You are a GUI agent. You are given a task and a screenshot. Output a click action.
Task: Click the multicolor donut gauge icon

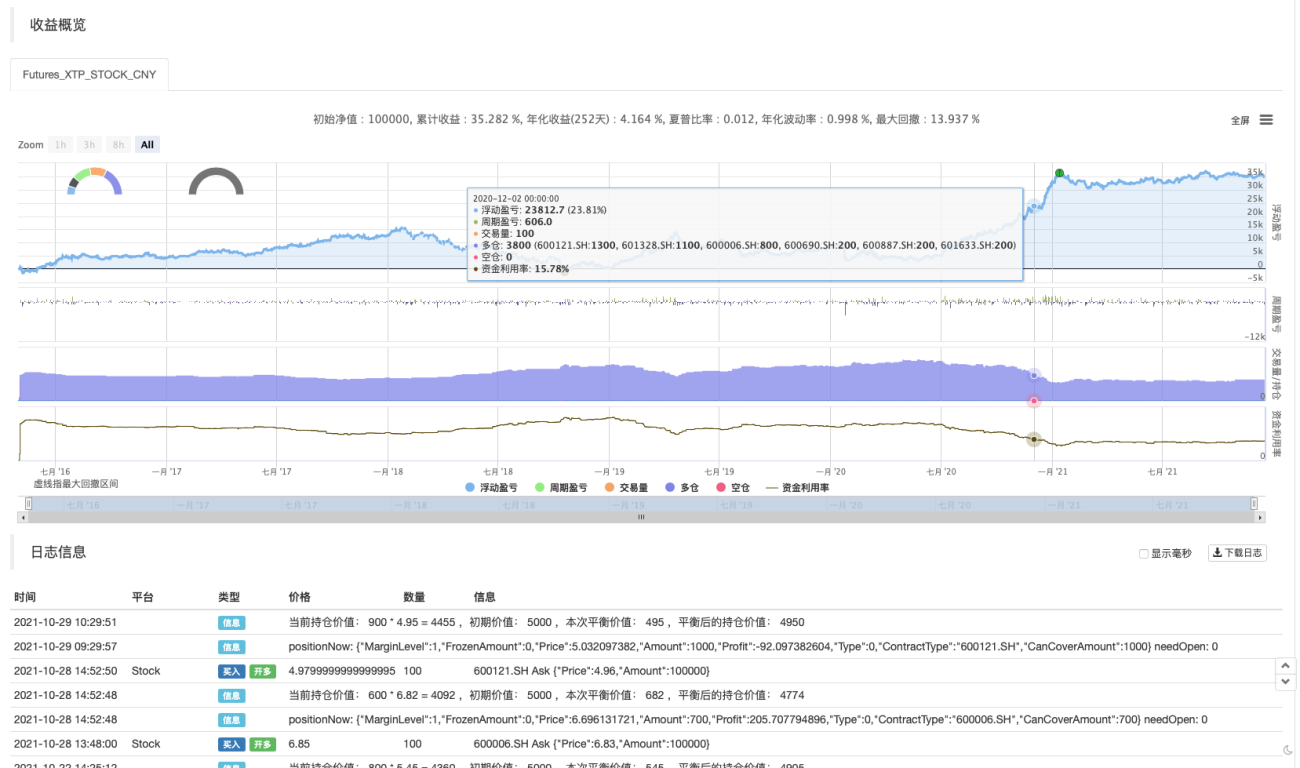pyautogui.click(x=94, y=181)
